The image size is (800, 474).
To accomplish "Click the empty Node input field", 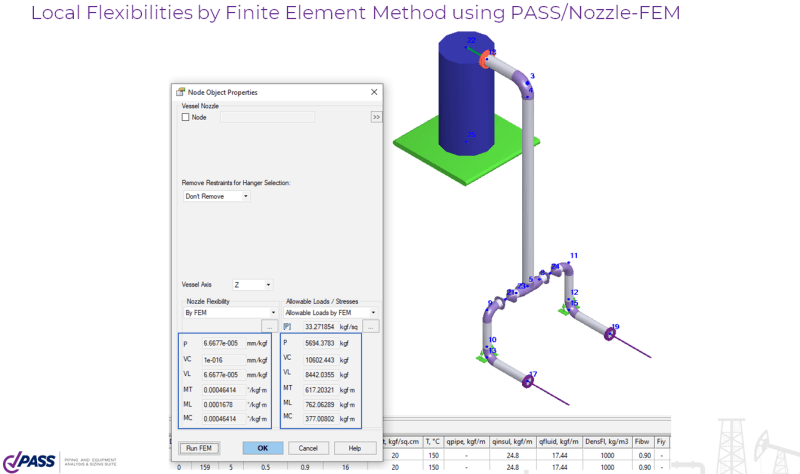I will 267,117.
